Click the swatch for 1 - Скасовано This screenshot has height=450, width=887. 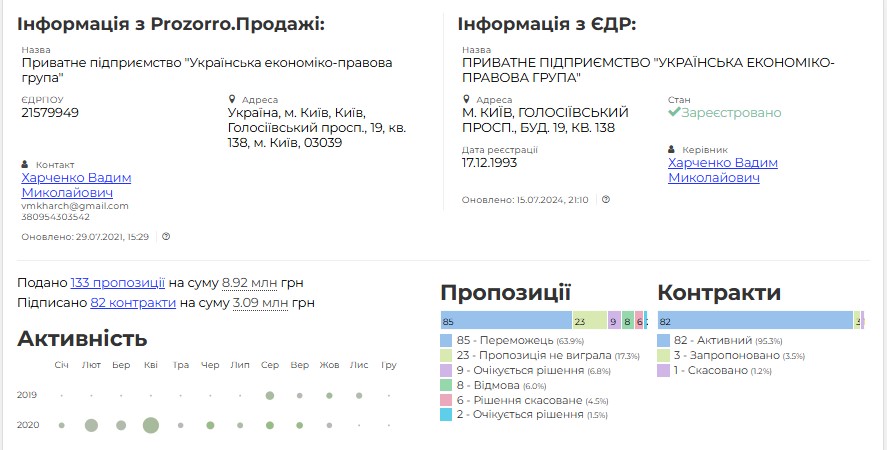[664, 370]
